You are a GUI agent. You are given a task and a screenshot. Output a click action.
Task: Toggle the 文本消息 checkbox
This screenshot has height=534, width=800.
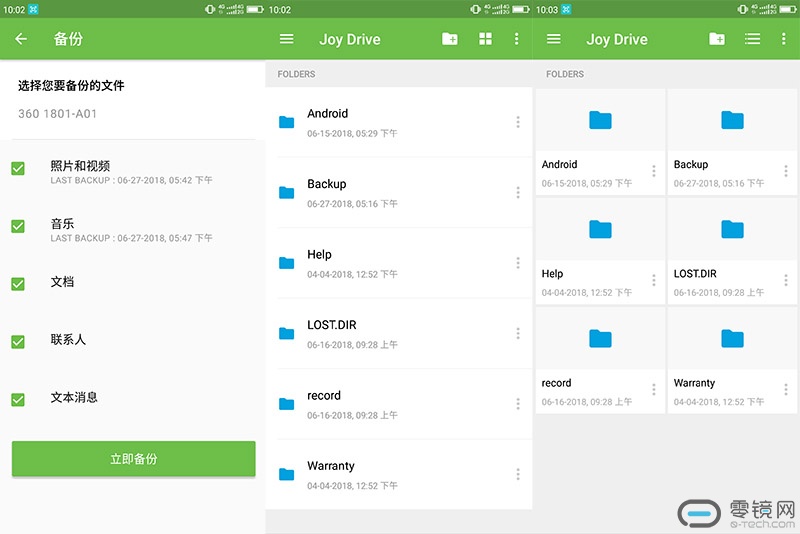18,400
